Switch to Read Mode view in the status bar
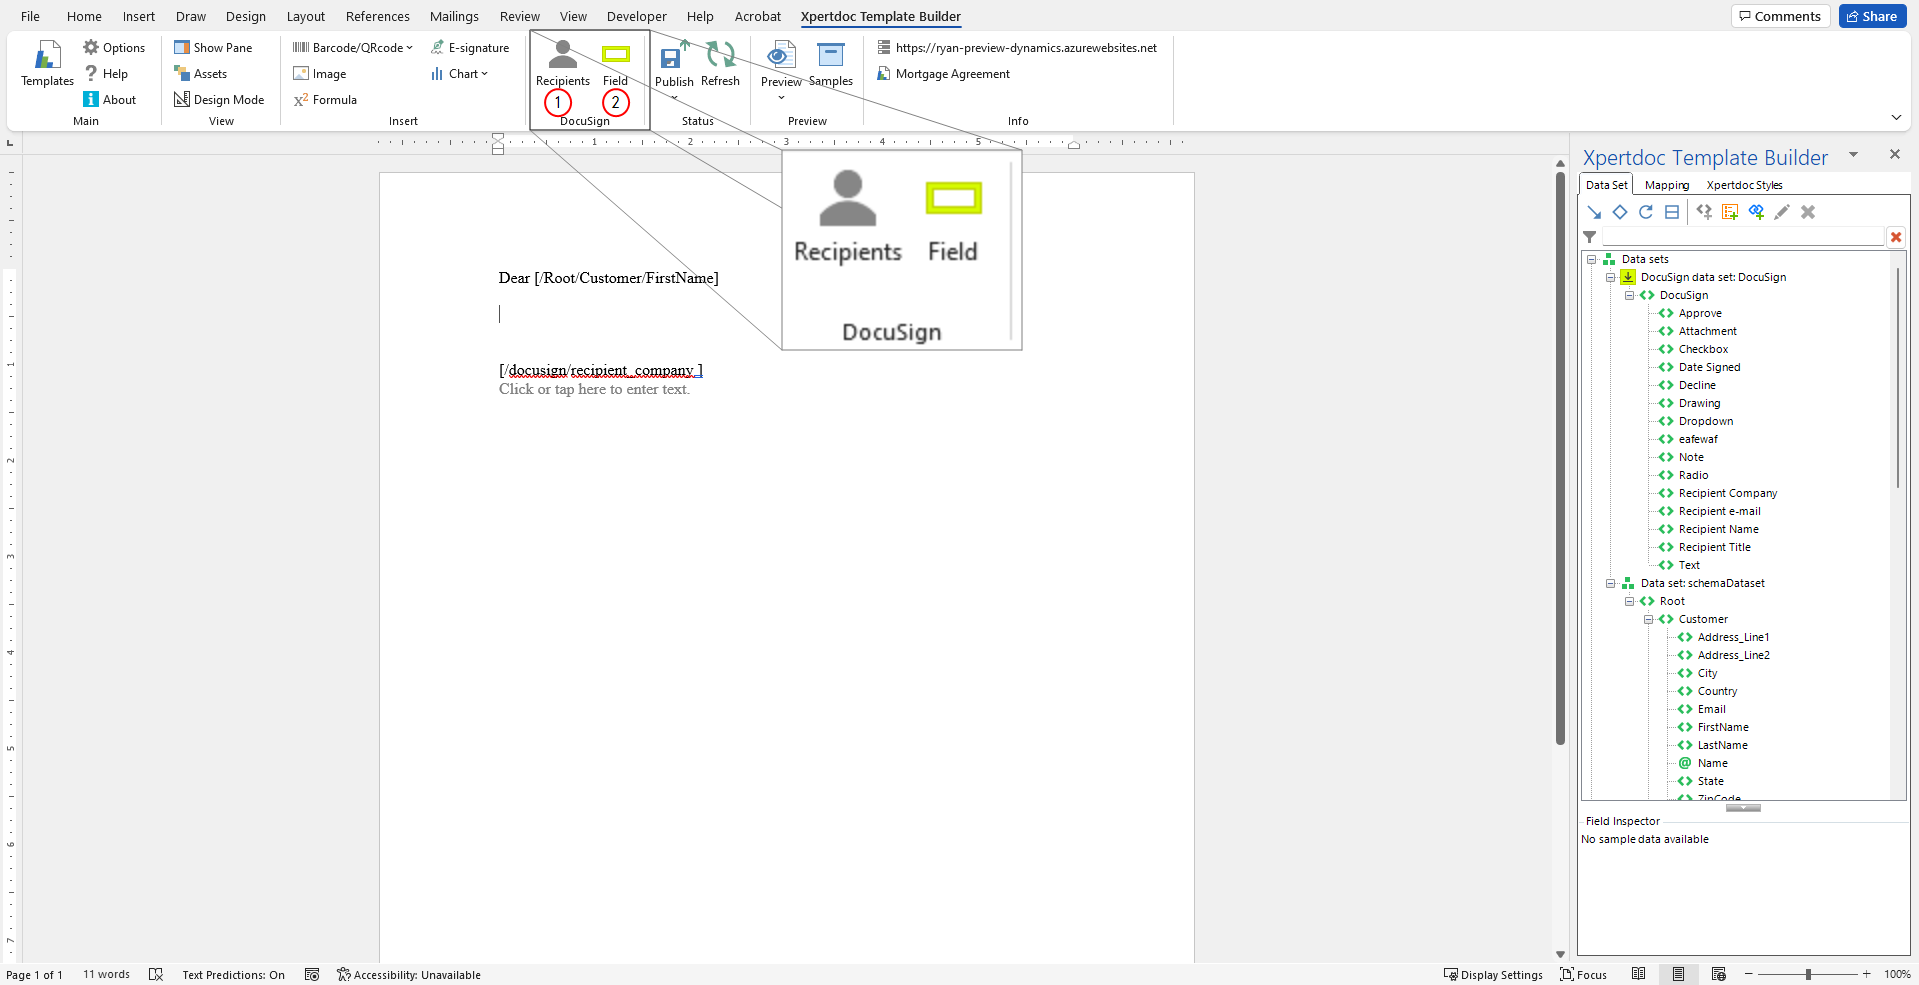This screenshot has width=1919, height=985. point(1638,974)
